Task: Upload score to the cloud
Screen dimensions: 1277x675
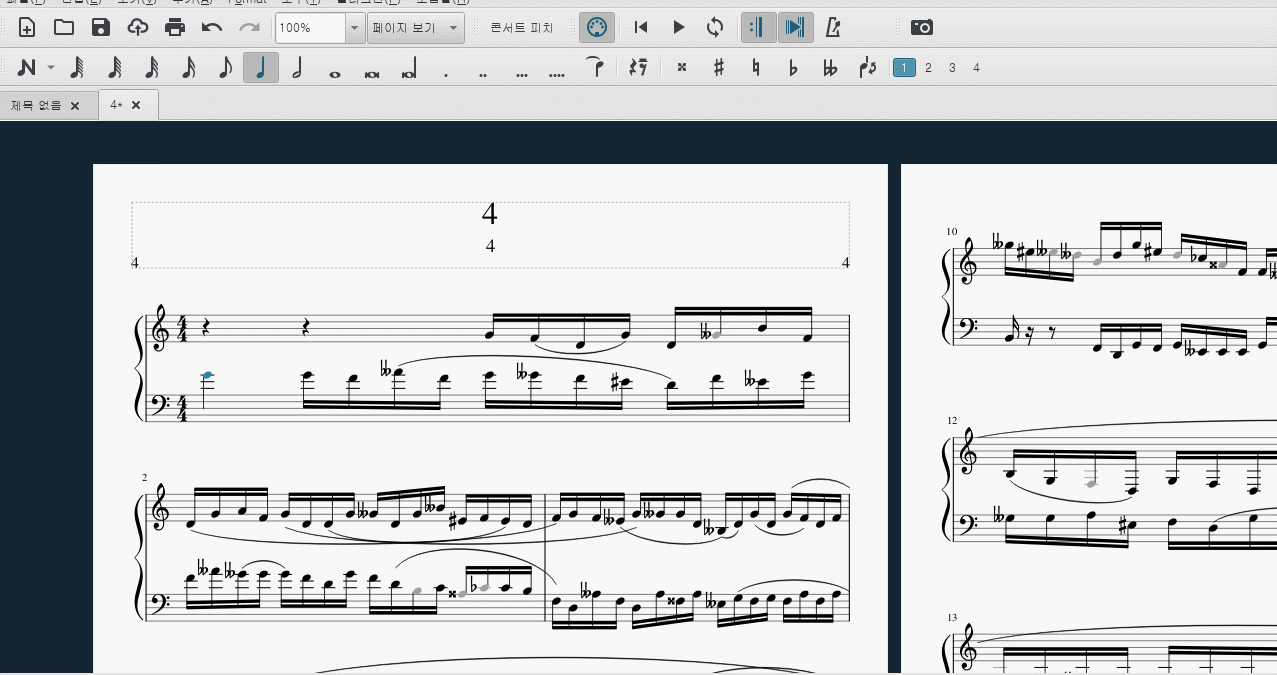Action: coord(138,27)
